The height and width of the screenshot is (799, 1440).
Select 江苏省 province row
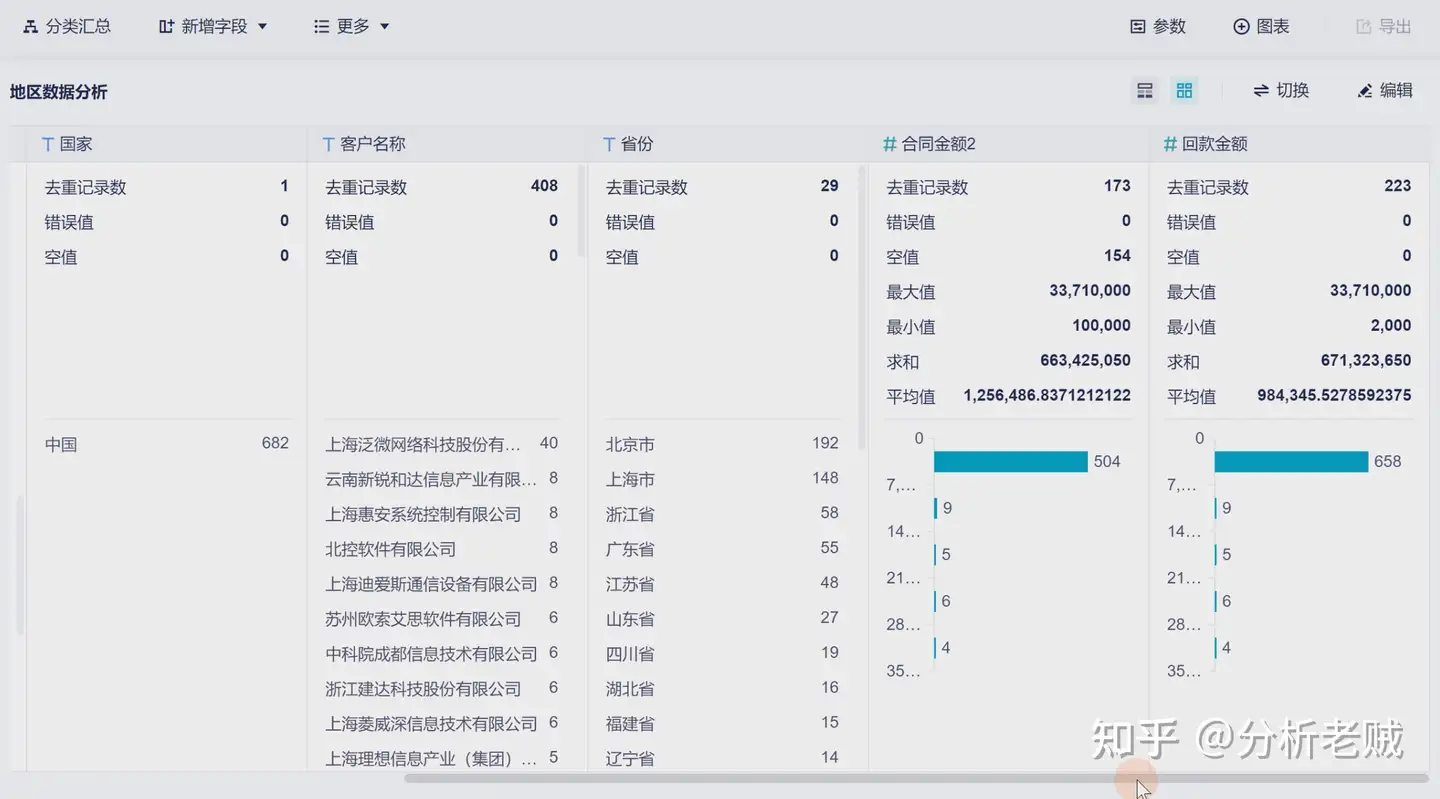(722, 584)
